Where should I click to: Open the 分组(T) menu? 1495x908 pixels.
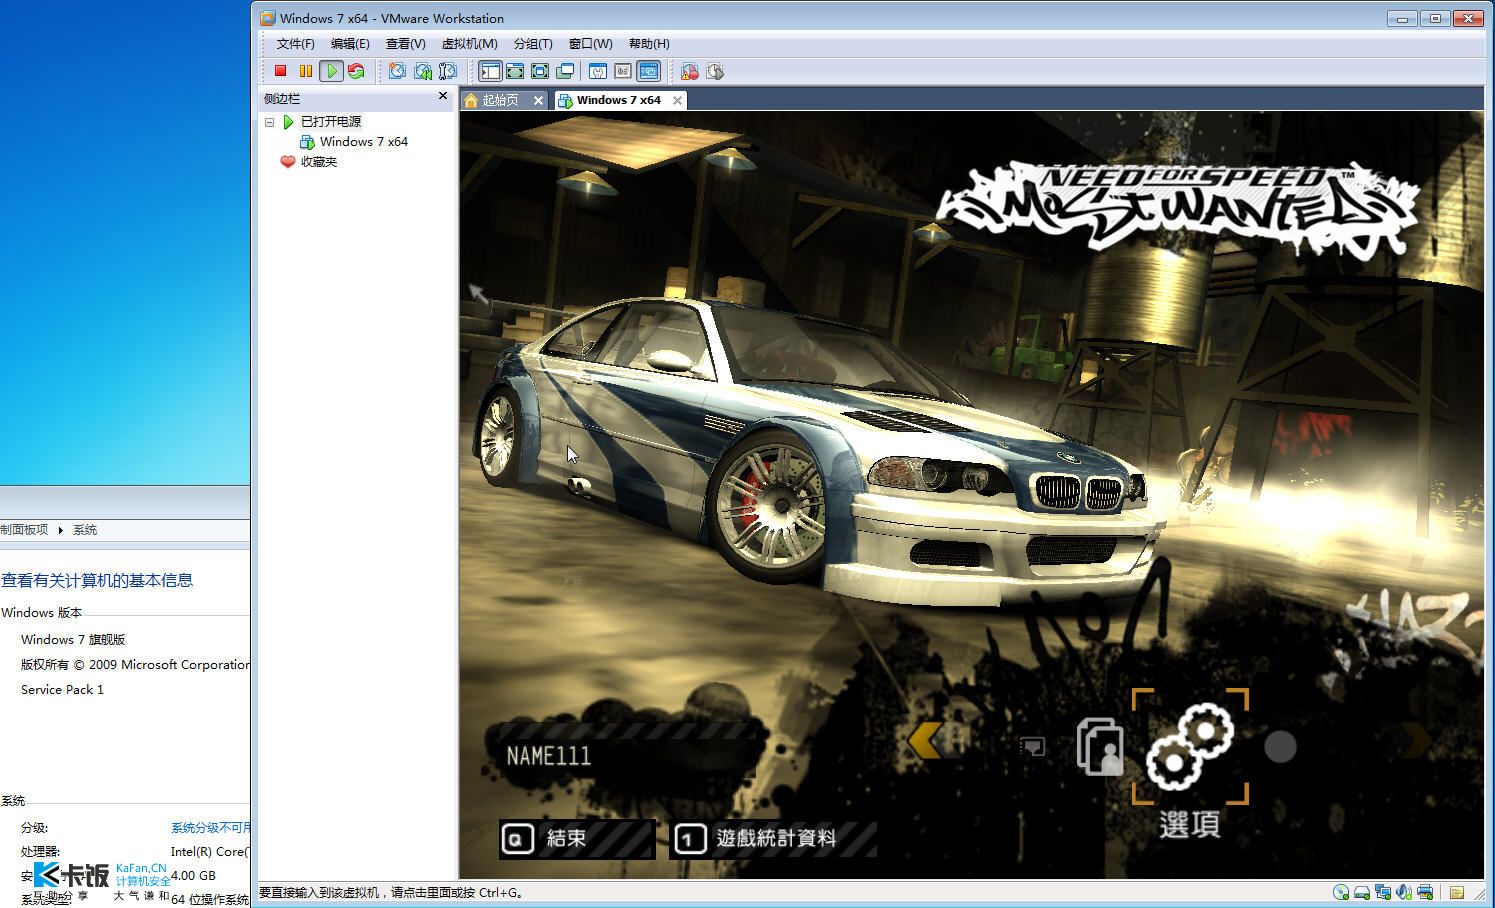coord(533,44)
